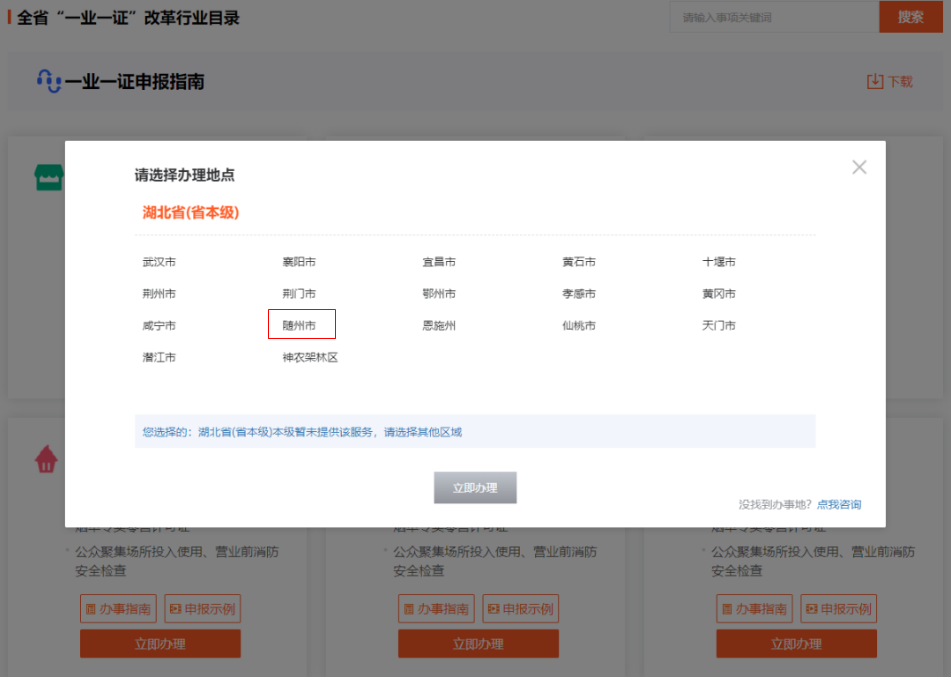Screen dimensions: 952x678
Task: Click the green shop icon behind the dialog
Action: pos(49,177)
